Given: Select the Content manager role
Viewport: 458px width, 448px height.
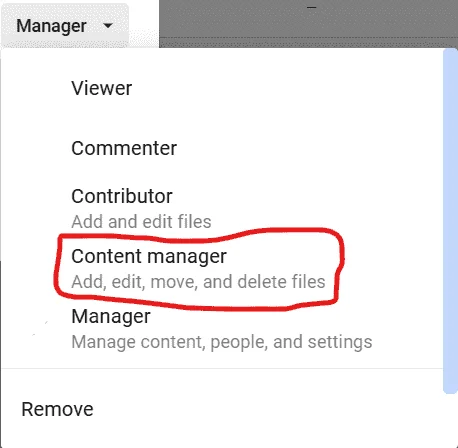Looking at the screenshot, I should tap(222, 268).
